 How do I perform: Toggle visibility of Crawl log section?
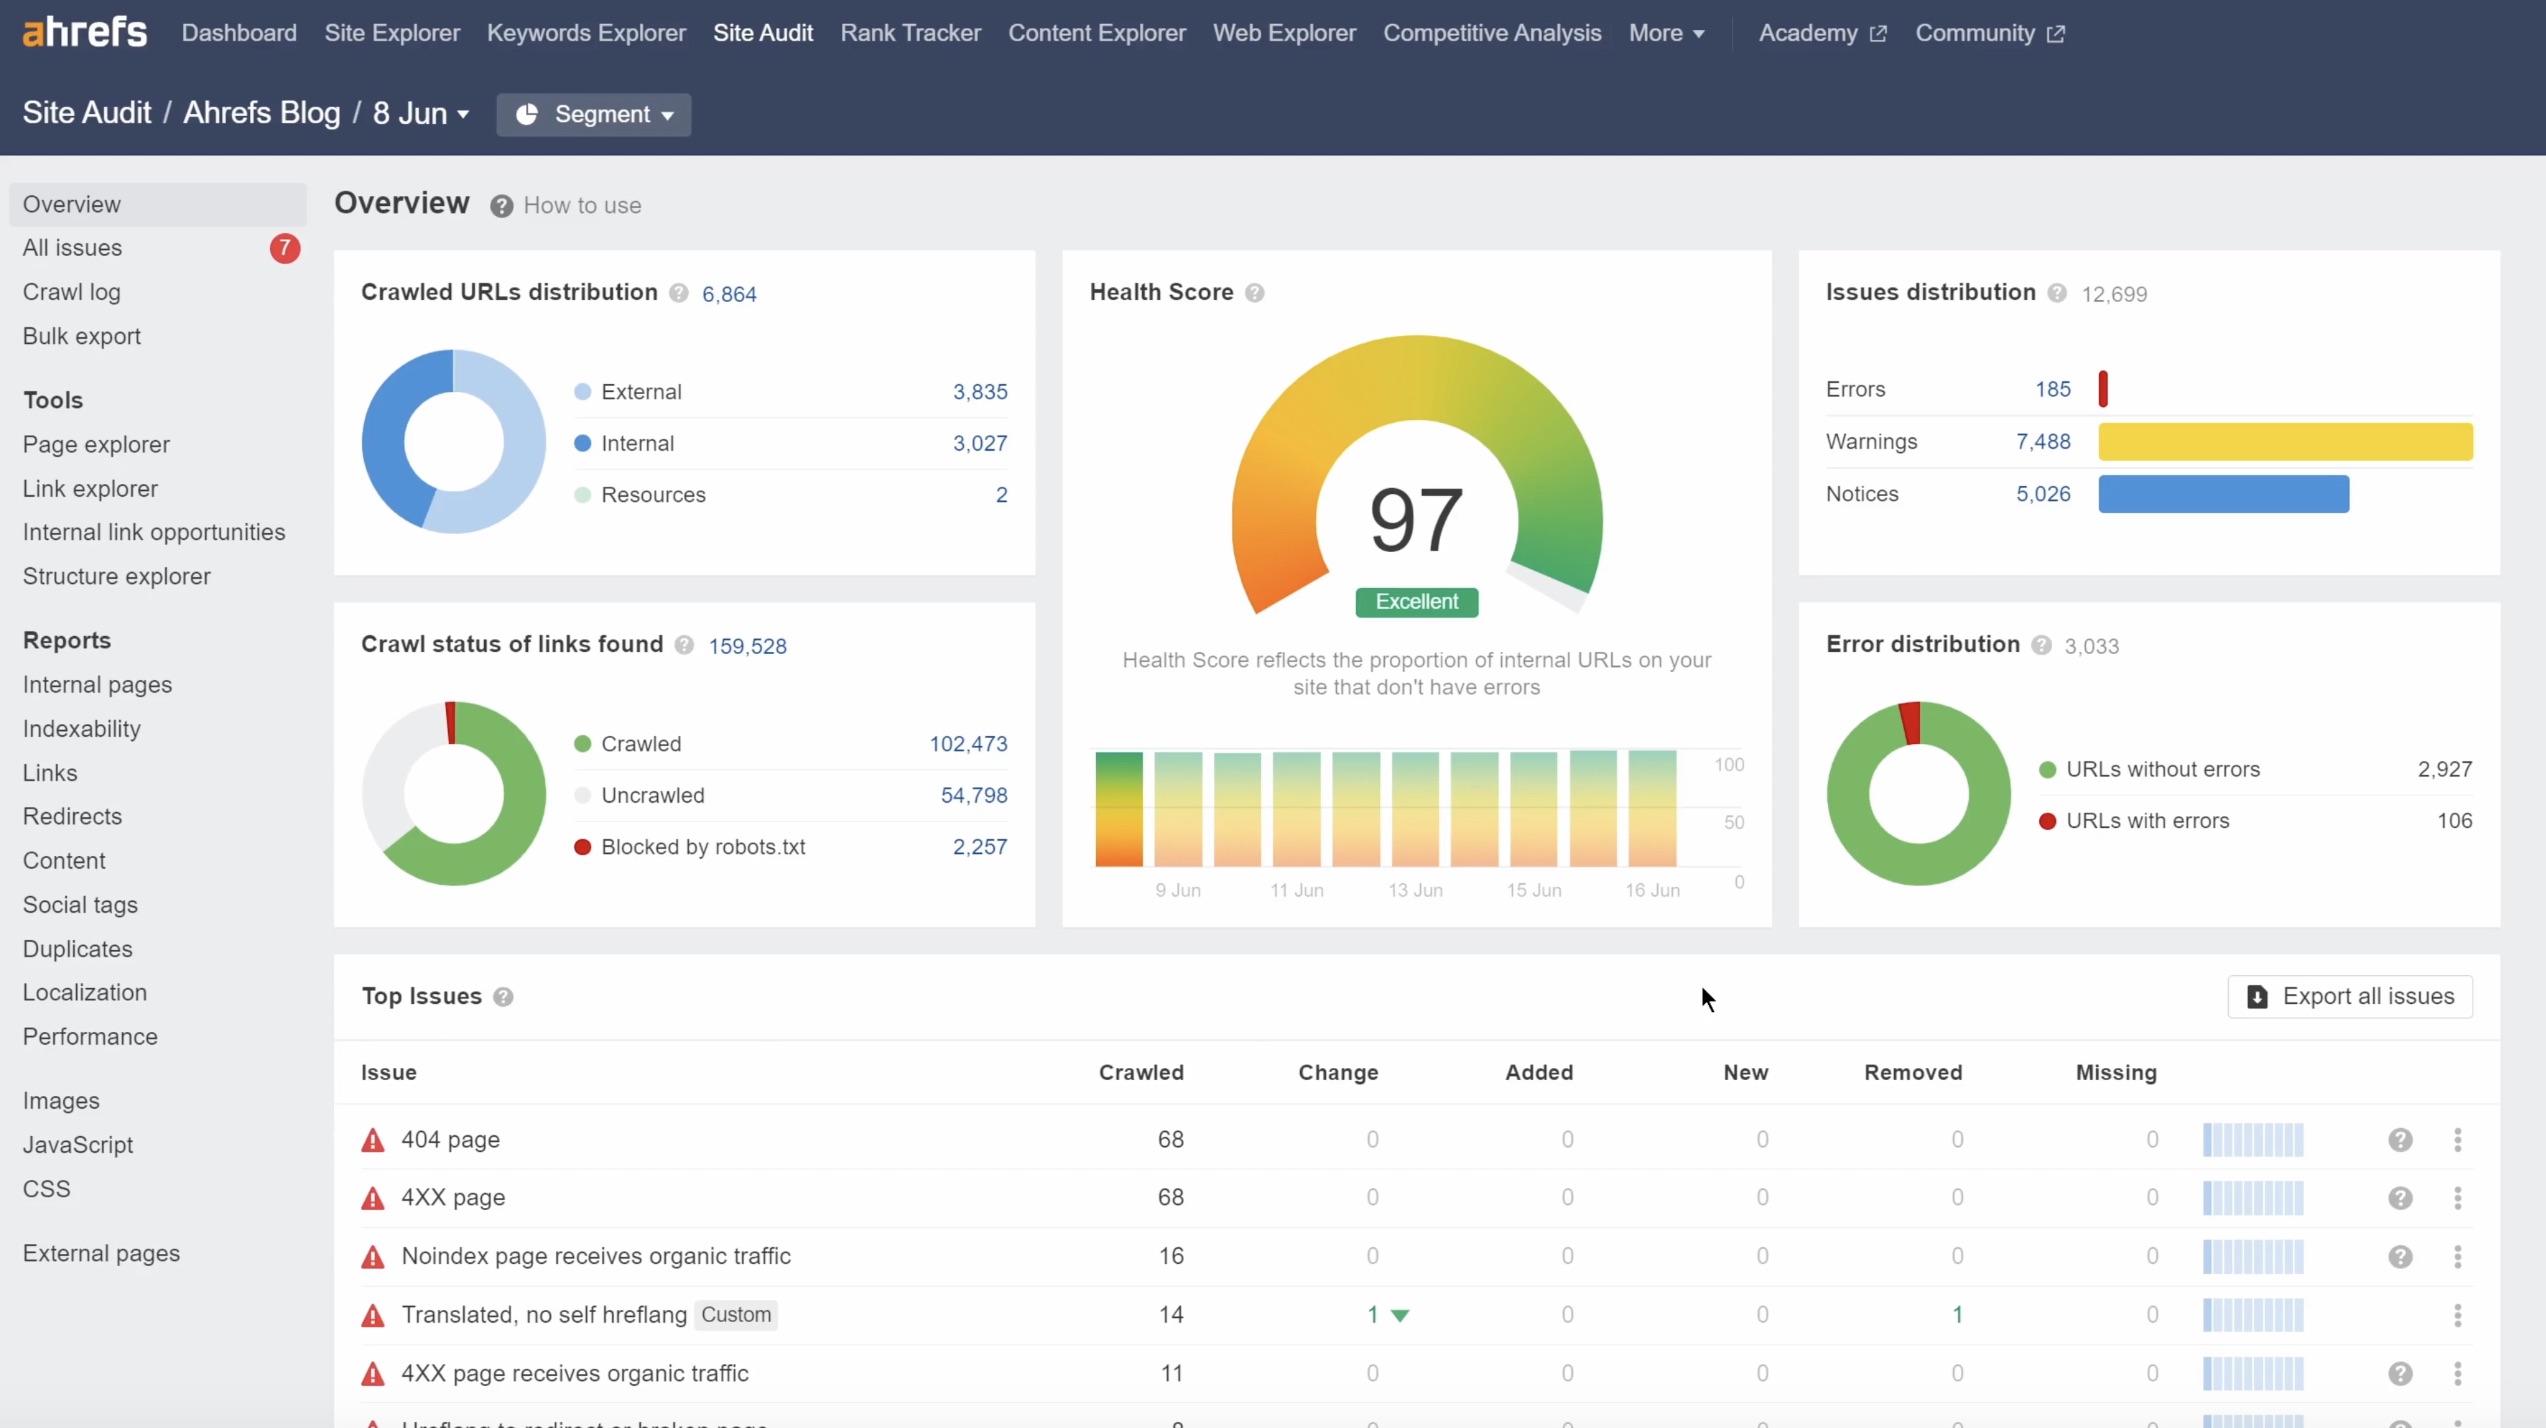pyautogui.click(x=72, y=292)
